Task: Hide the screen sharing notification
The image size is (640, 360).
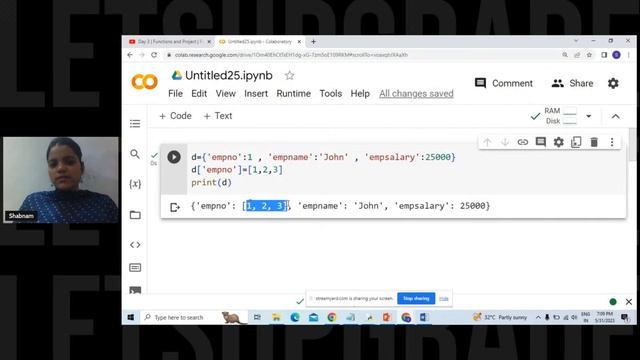Action: tap(444, 299)
